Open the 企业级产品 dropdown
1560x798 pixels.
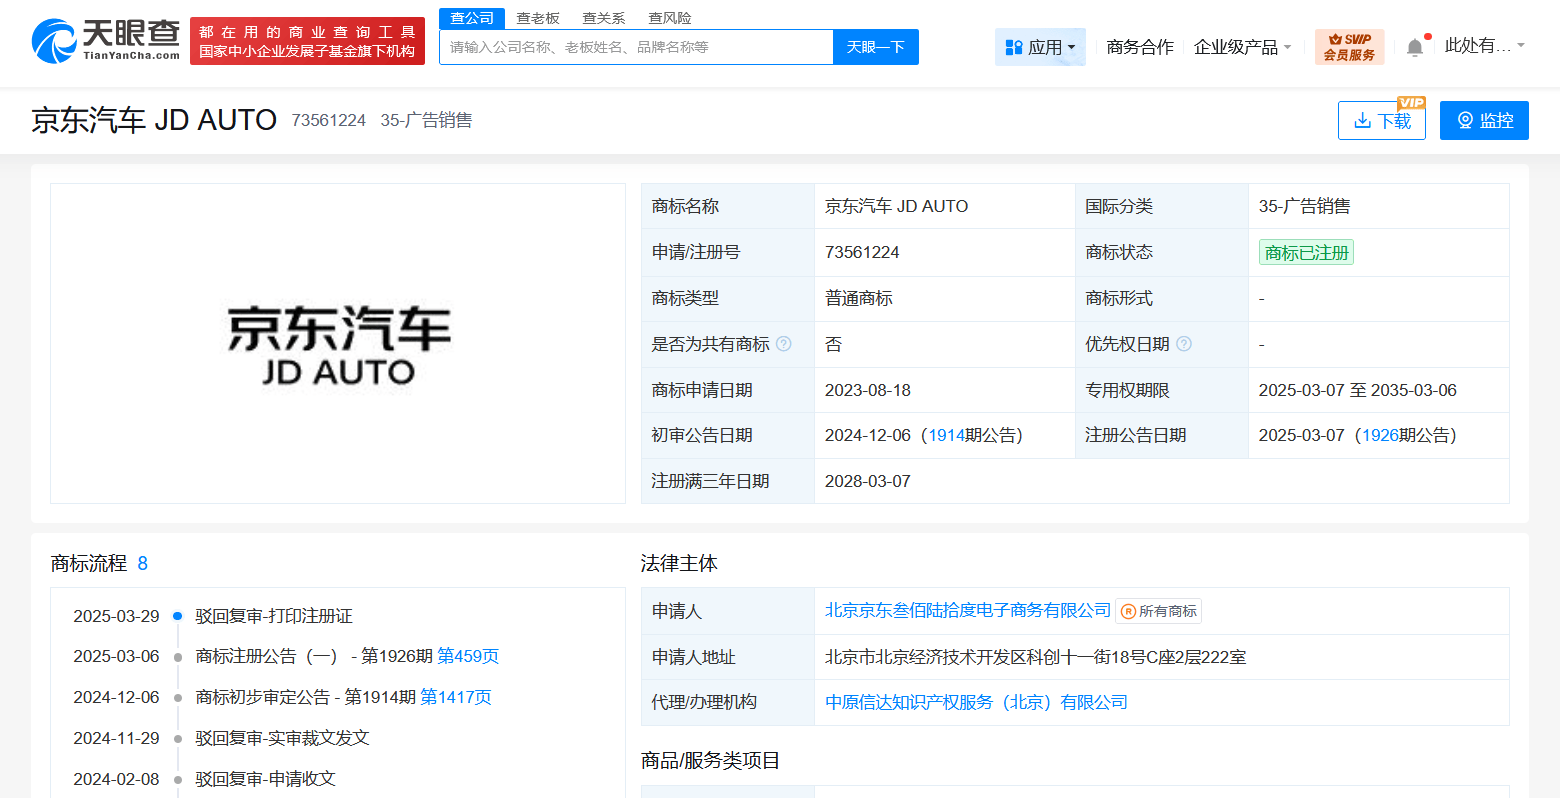1242,47
